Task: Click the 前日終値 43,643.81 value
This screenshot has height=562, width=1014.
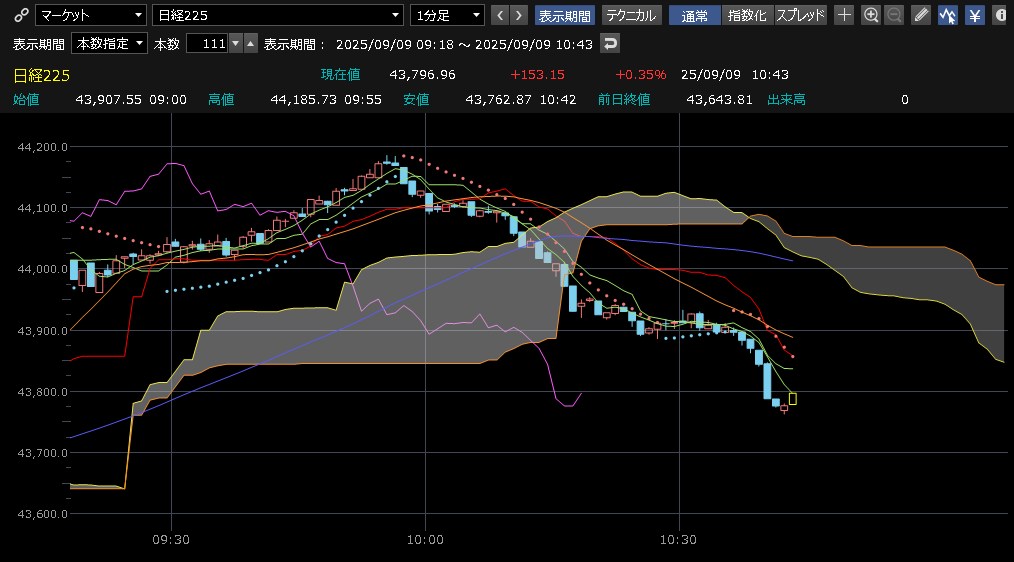Action: point(719,100)
